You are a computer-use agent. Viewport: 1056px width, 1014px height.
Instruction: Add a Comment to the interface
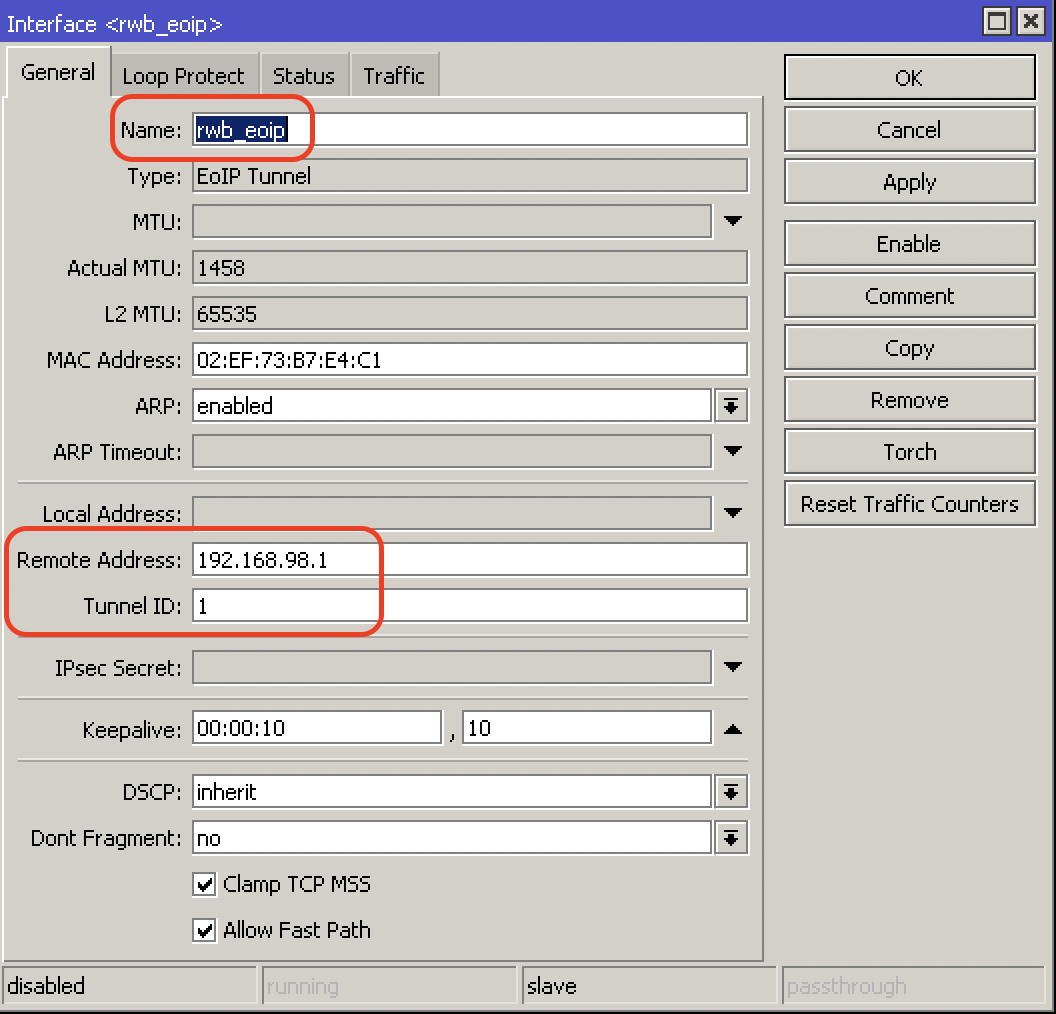[x=908, y=295]
